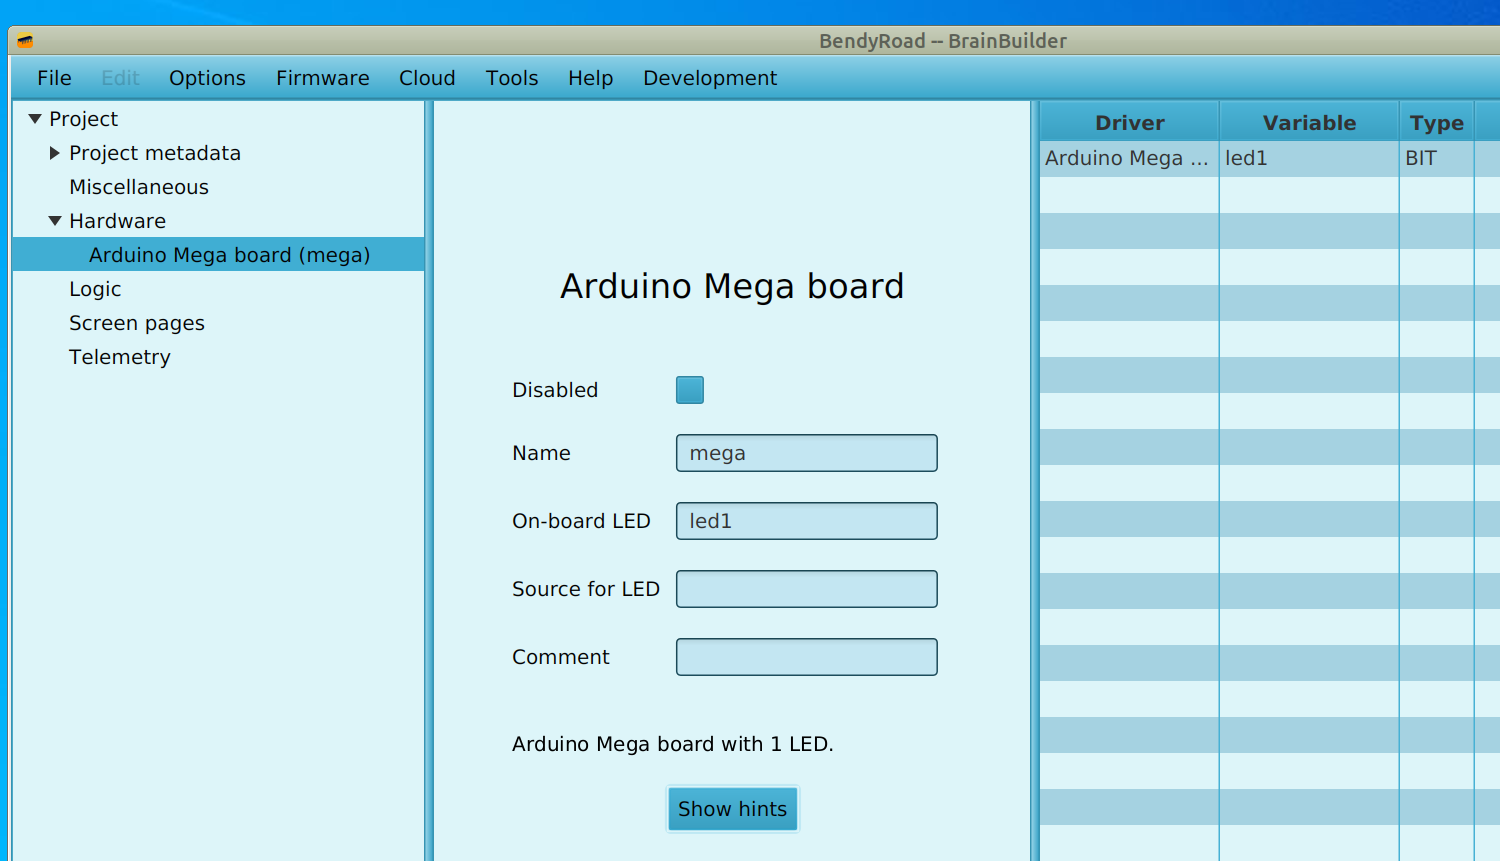
Task: Click the 'Arduino Mega board with 1 LED.' description
Action: click(x=673, y=744)
